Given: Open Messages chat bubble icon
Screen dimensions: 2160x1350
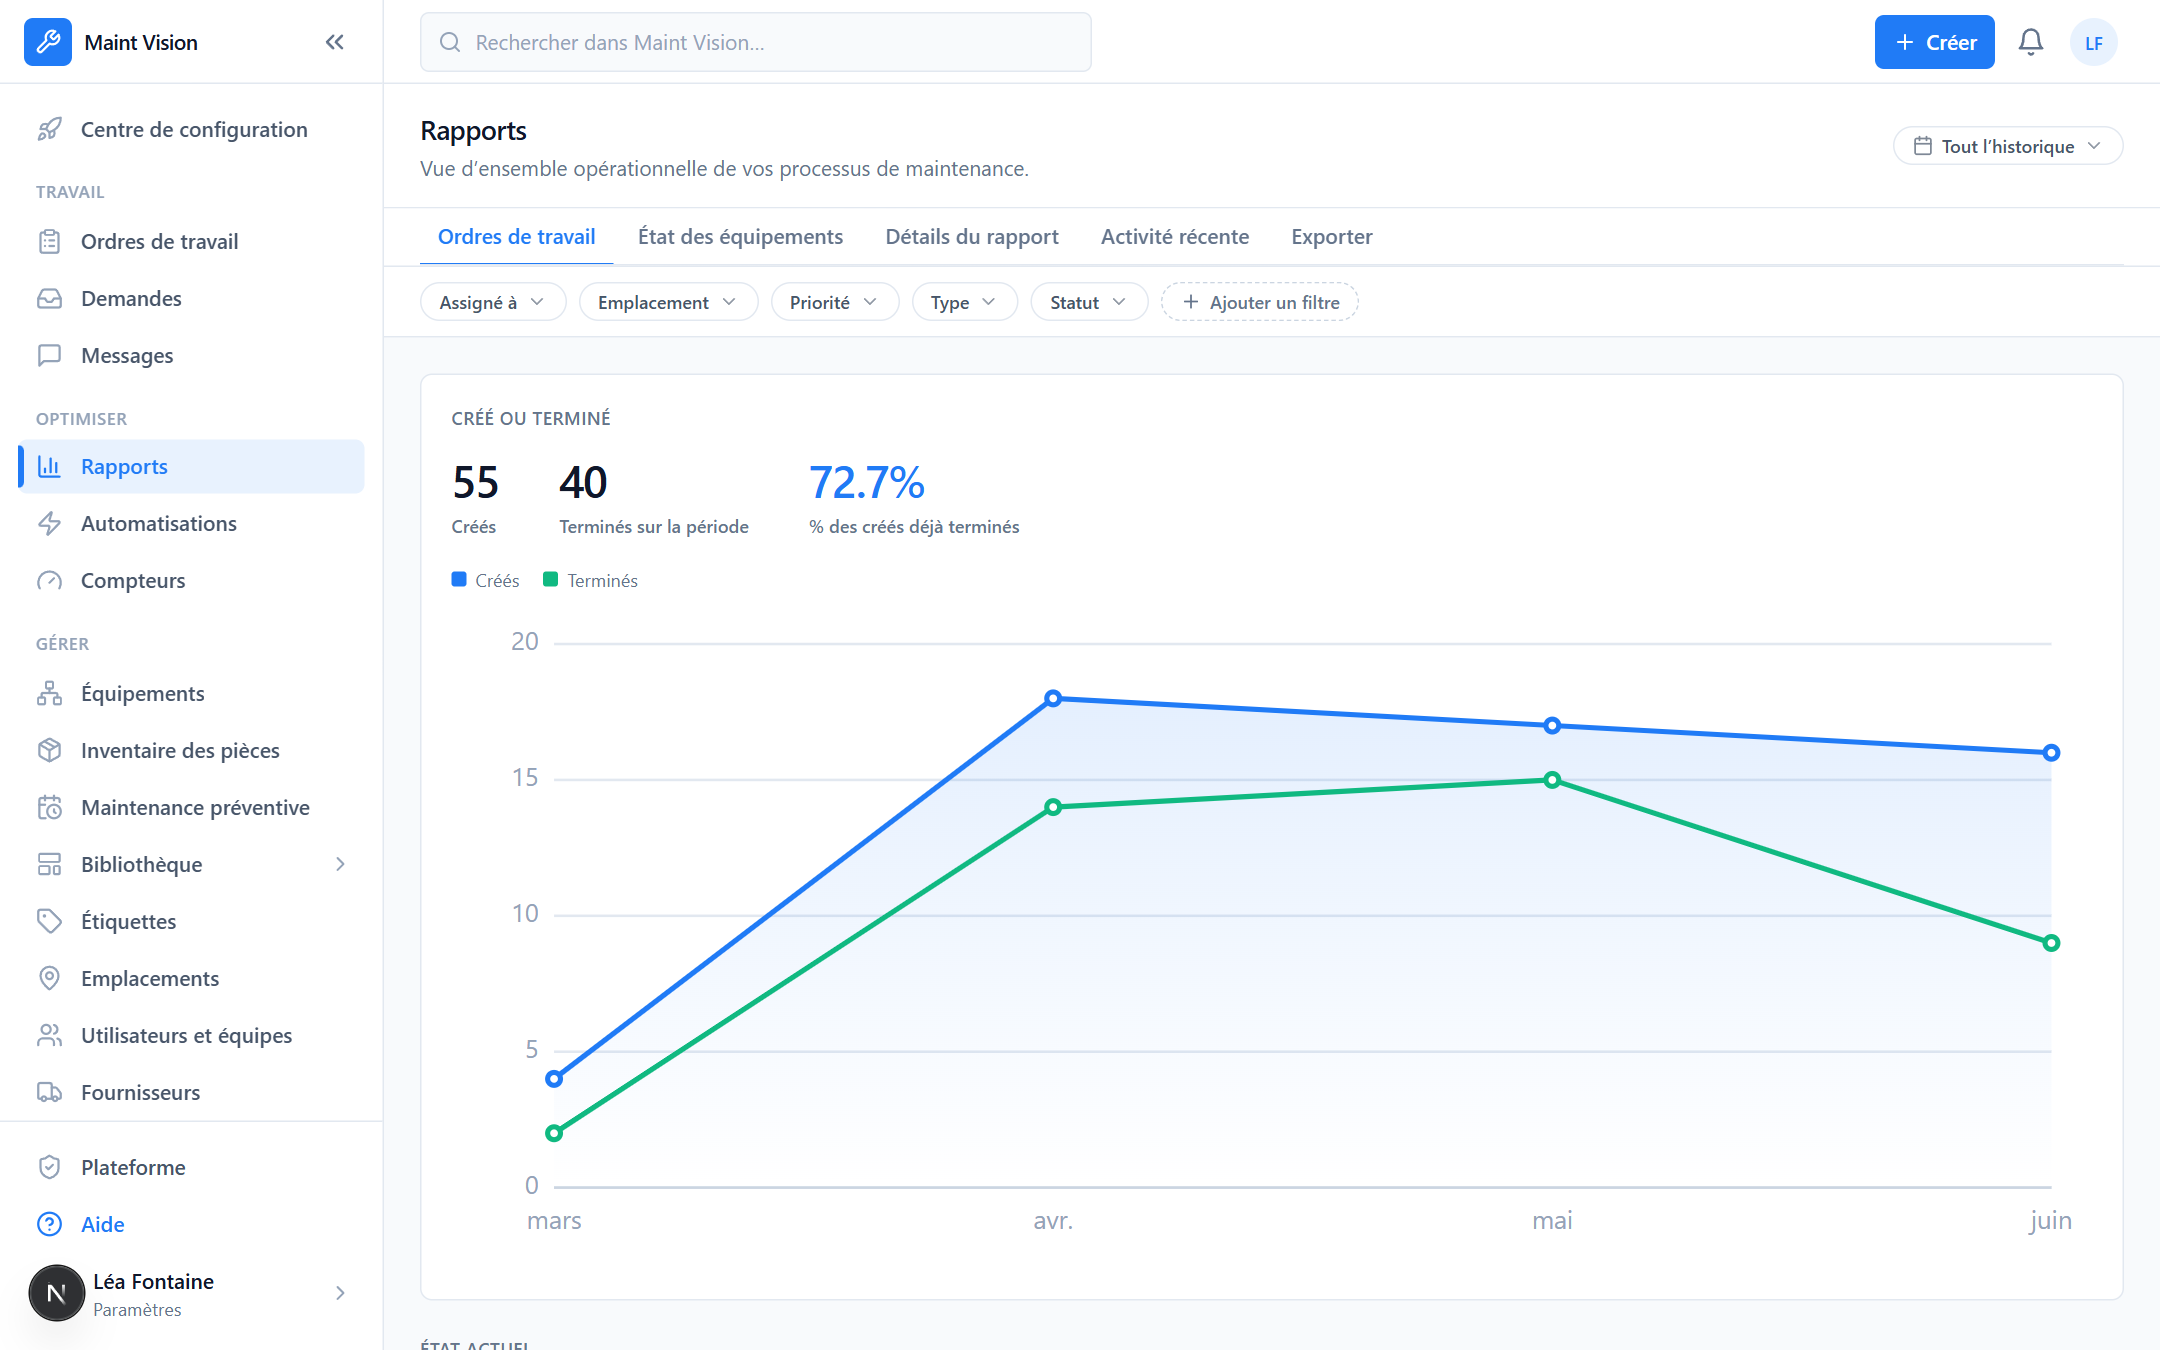Looking at the screenshot, I should [49, 356].
